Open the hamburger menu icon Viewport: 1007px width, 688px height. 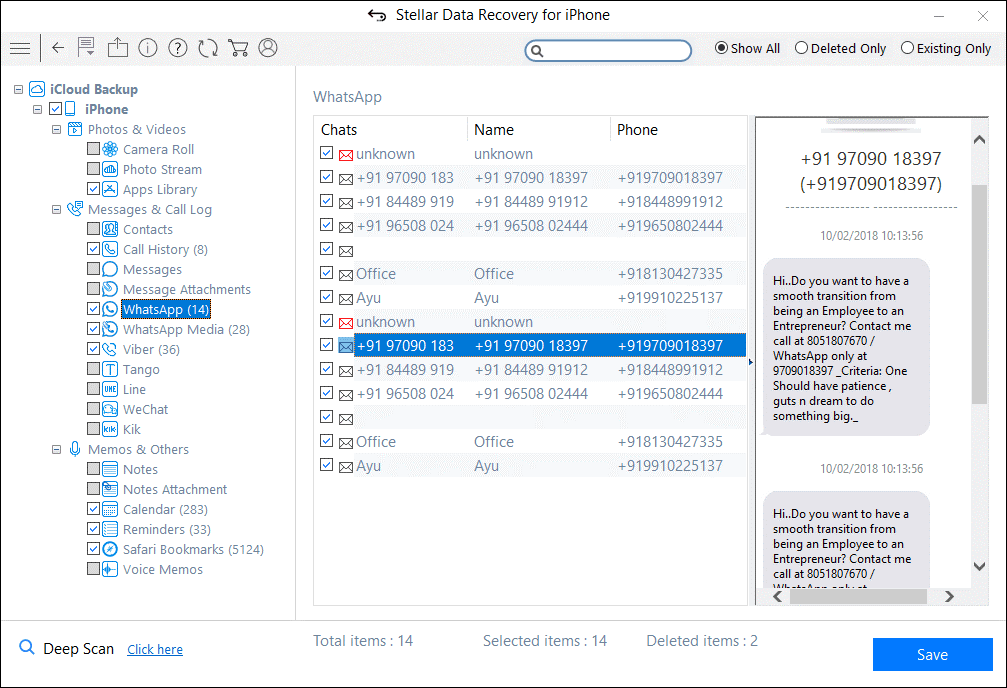20,48
